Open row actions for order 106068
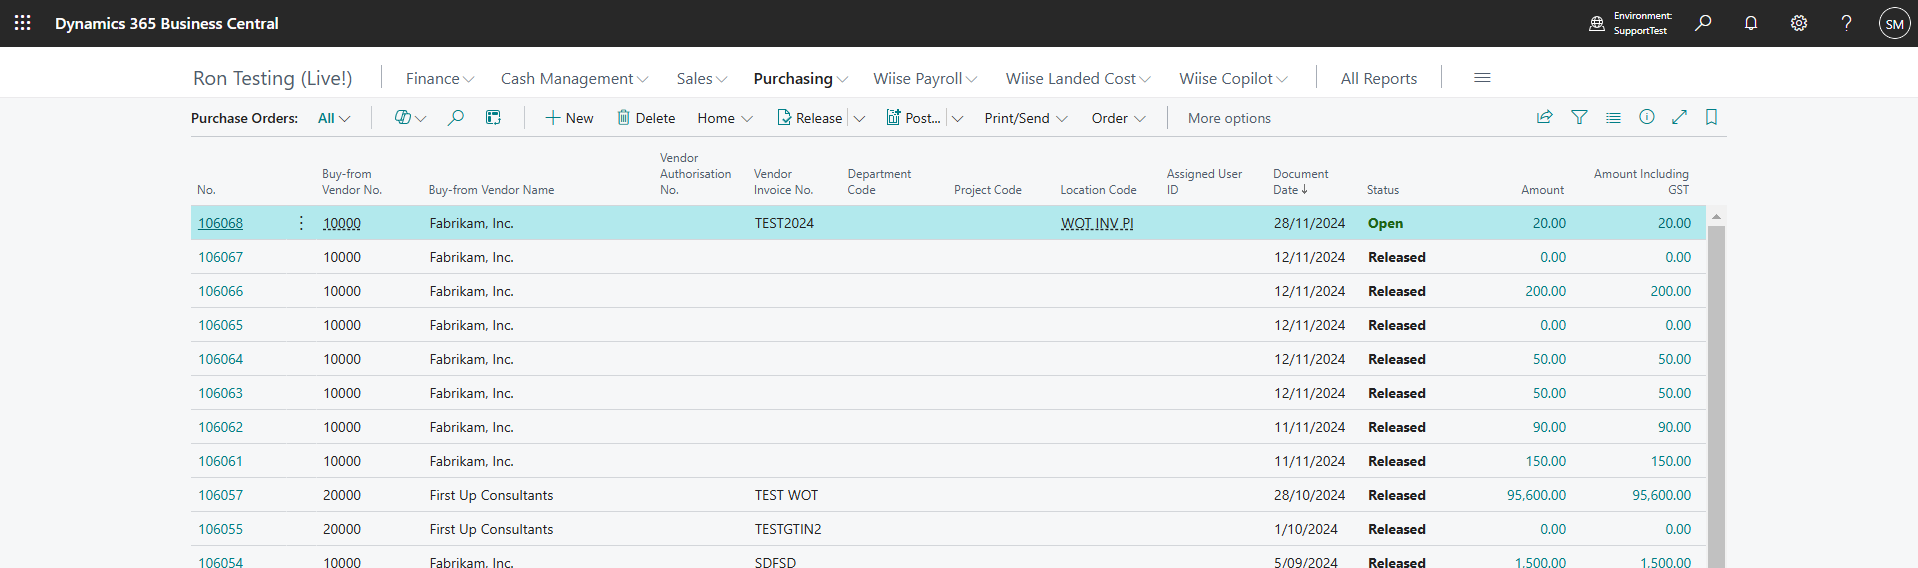Viewport: 1918px width, 568px height. pos(301,223)
